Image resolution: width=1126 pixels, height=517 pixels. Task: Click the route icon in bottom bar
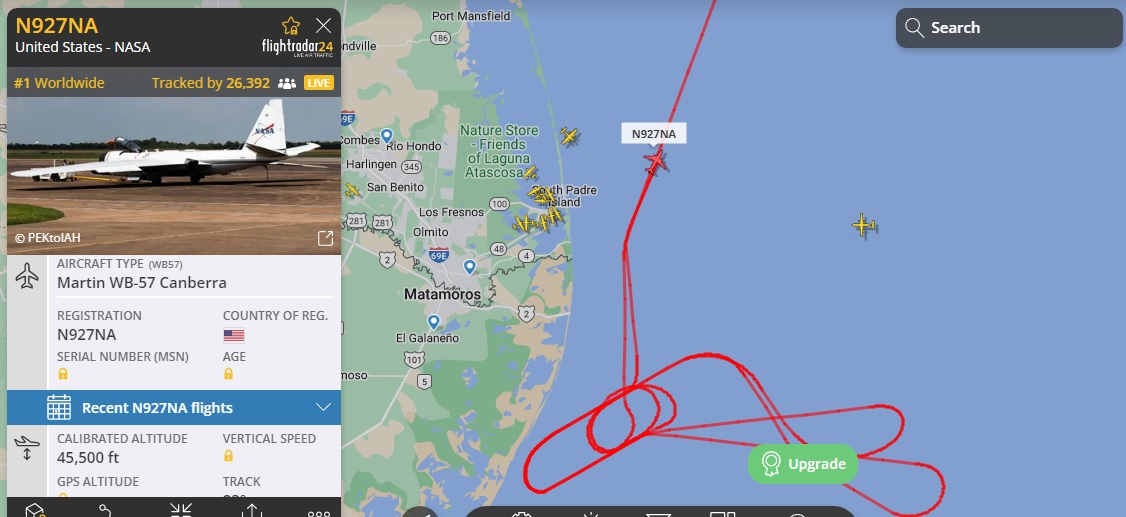coord(106,509)
